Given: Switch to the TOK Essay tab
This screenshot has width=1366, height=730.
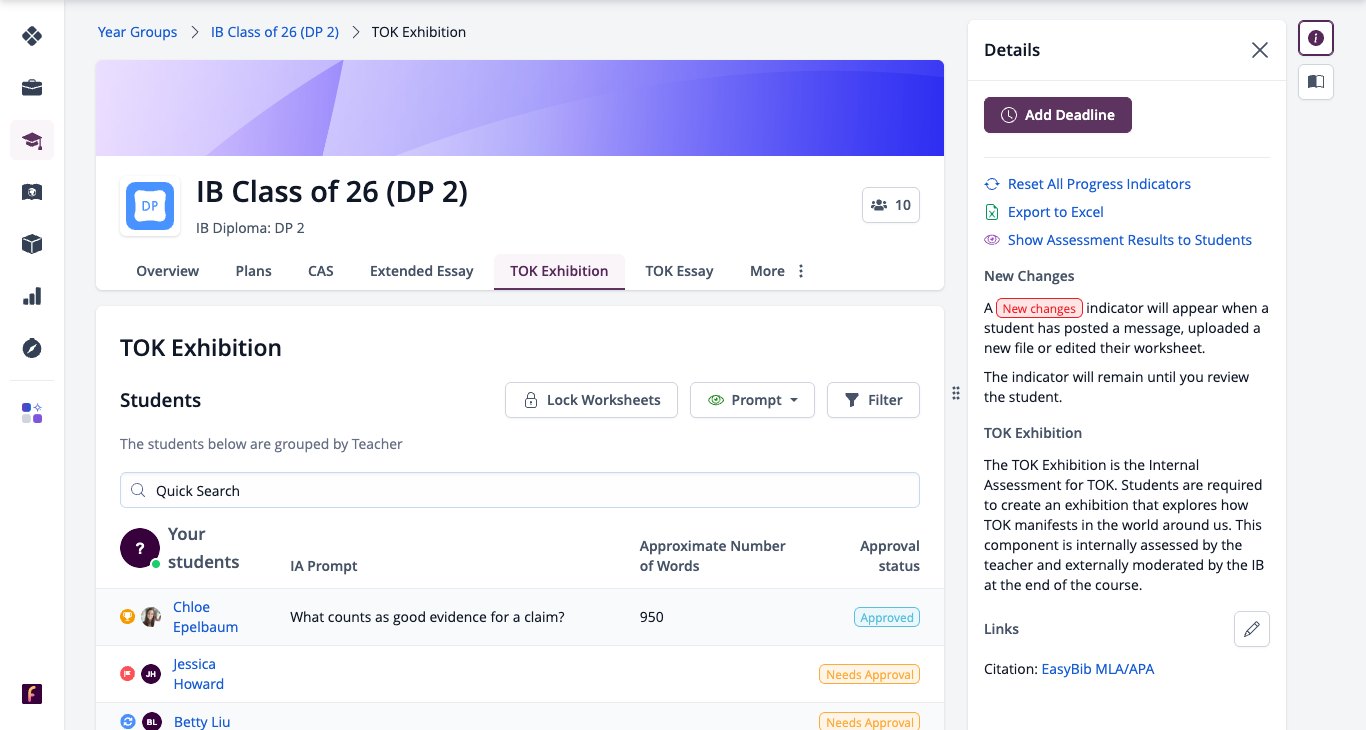Looking at the screenshot, I should click(679, 271).
